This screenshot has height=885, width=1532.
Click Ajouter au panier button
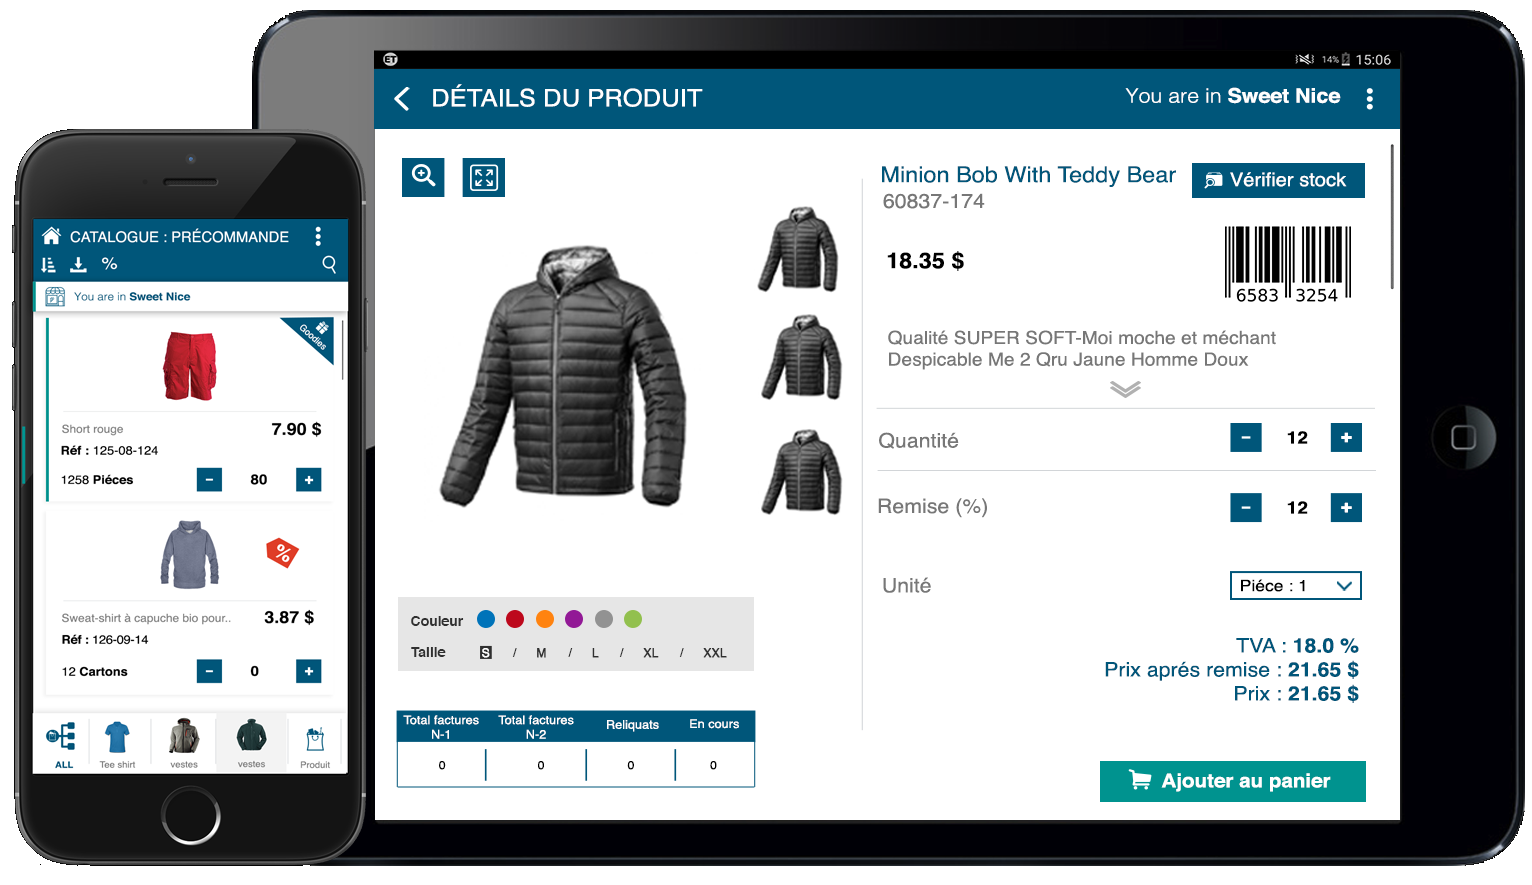coord(1233,781)
